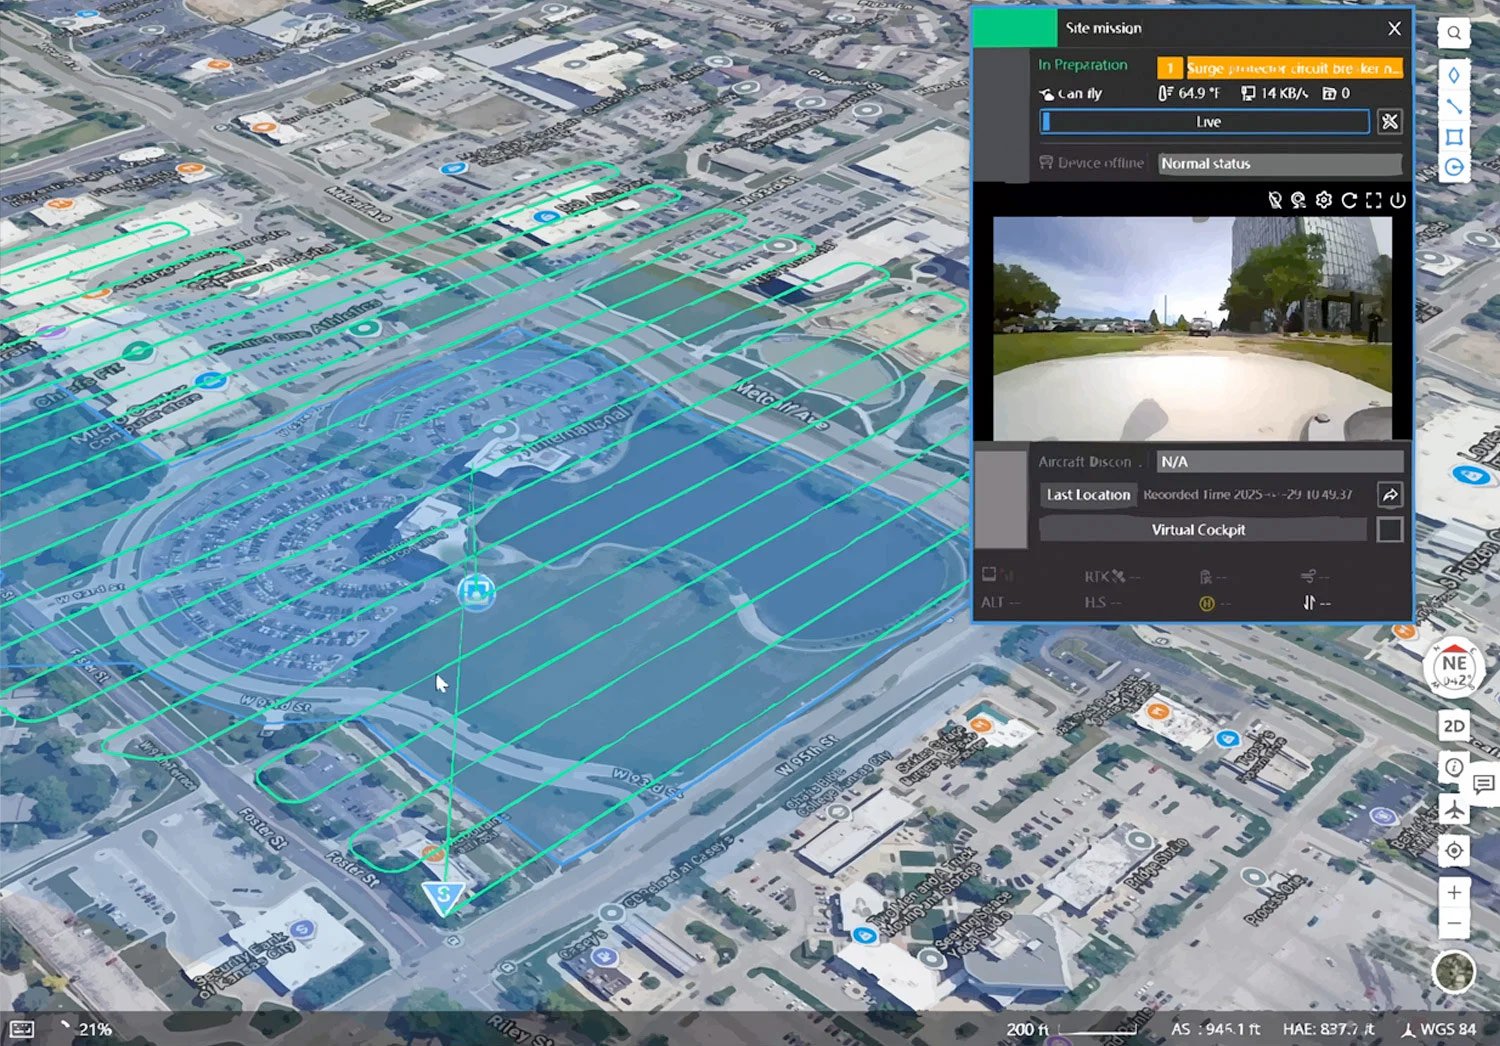Expand live view to fullscreen
The width and height of the screenshot is (1500, 1046).
tap(1373, 200)
